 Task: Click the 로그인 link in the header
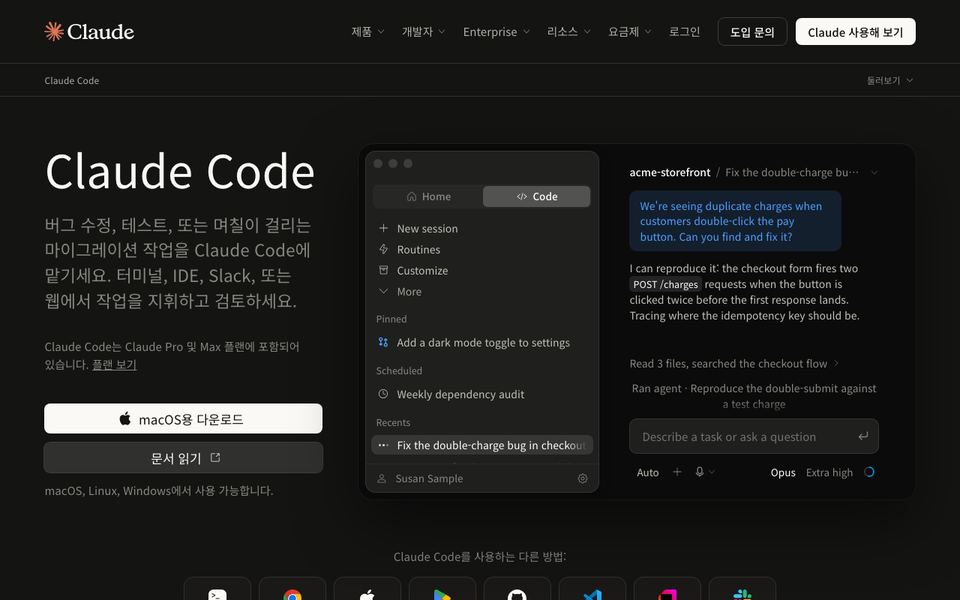(684, 32)
